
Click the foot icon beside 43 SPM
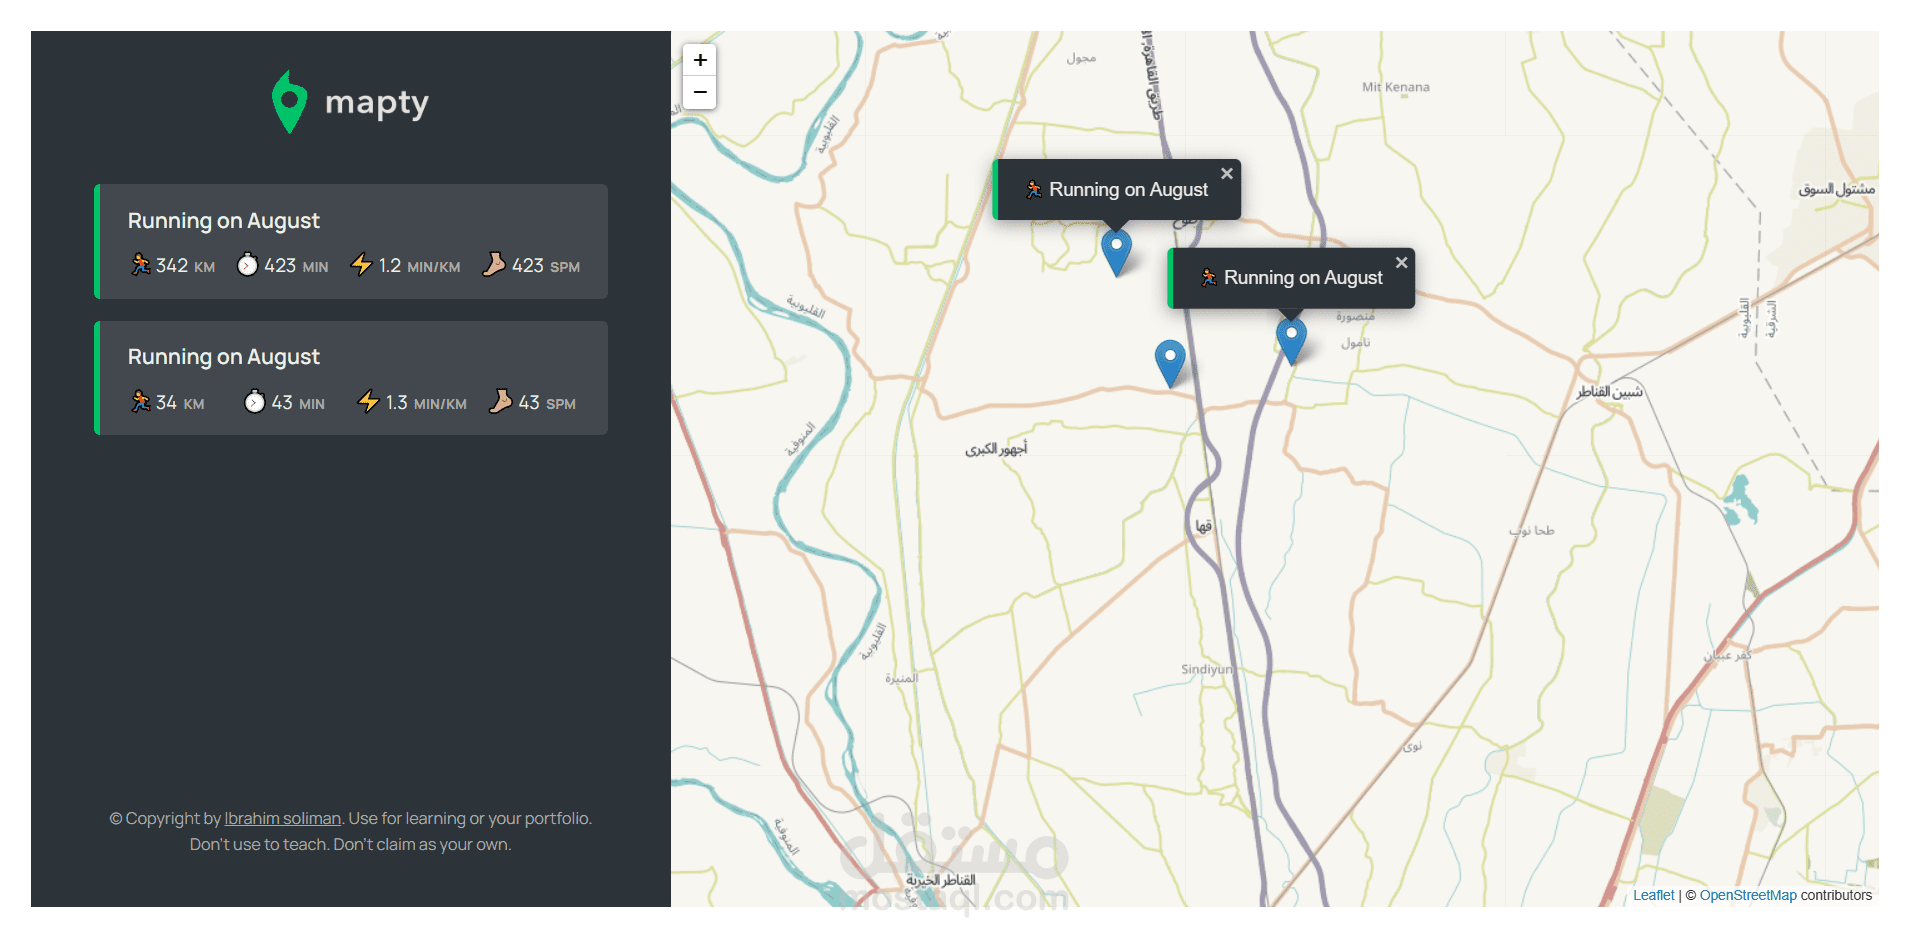pos(500,401)
